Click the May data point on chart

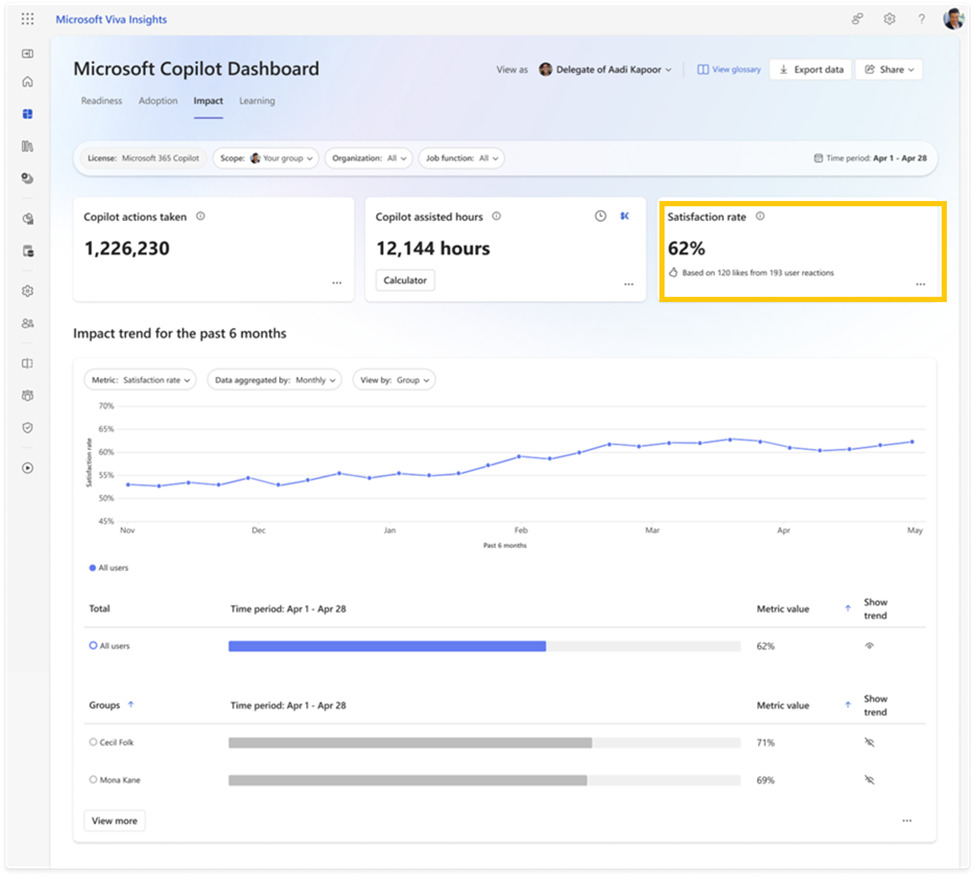click(x=912, y=441)
